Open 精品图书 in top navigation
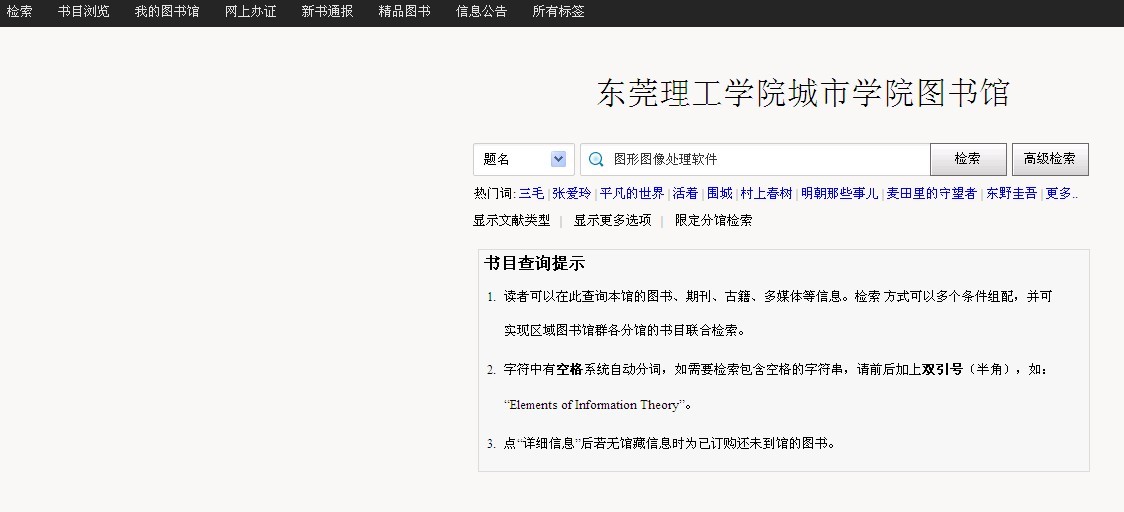 (404, 11)
